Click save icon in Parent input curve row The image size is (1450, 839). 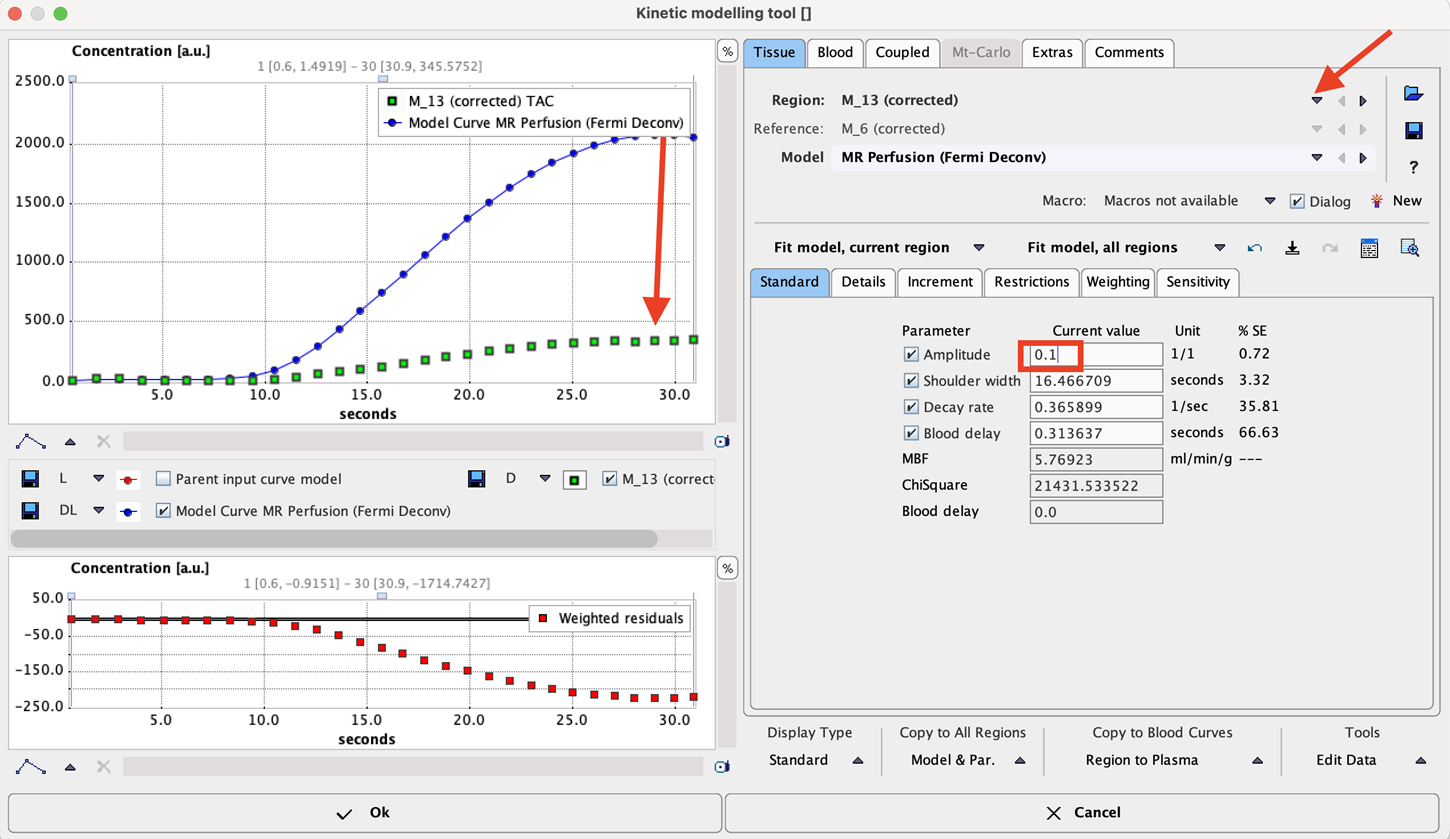pos(30,479)
